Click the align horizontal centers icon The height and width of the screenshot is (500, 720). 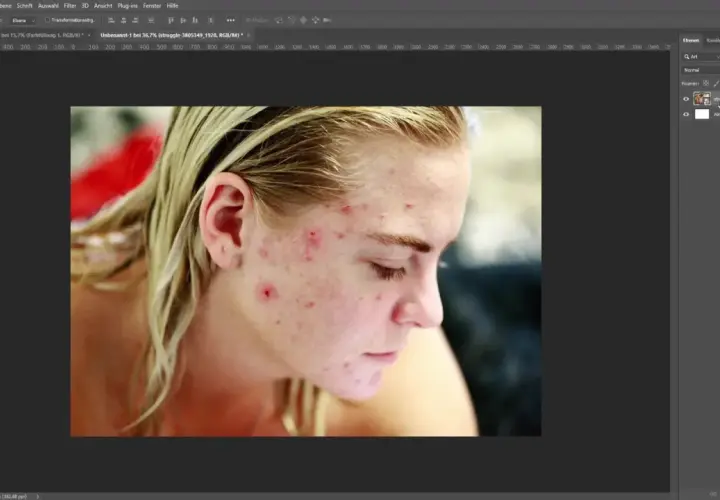click(123, 20)
